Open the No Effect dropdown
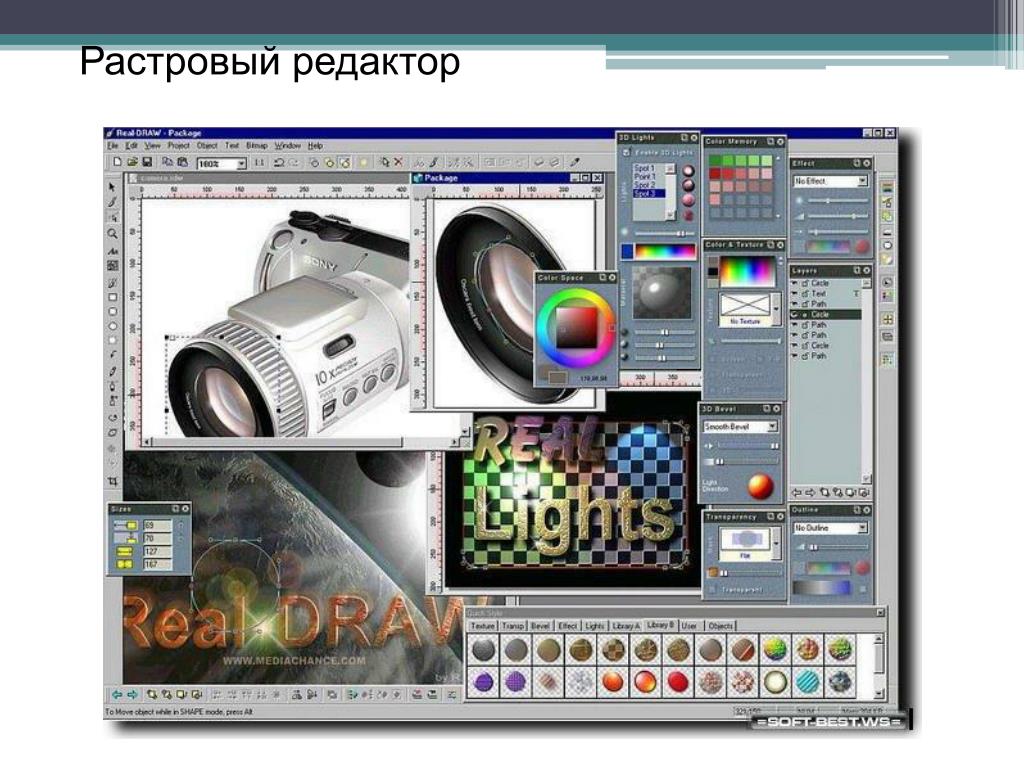The width and height of the screenshot is (1024, 768). click(862, 181)
